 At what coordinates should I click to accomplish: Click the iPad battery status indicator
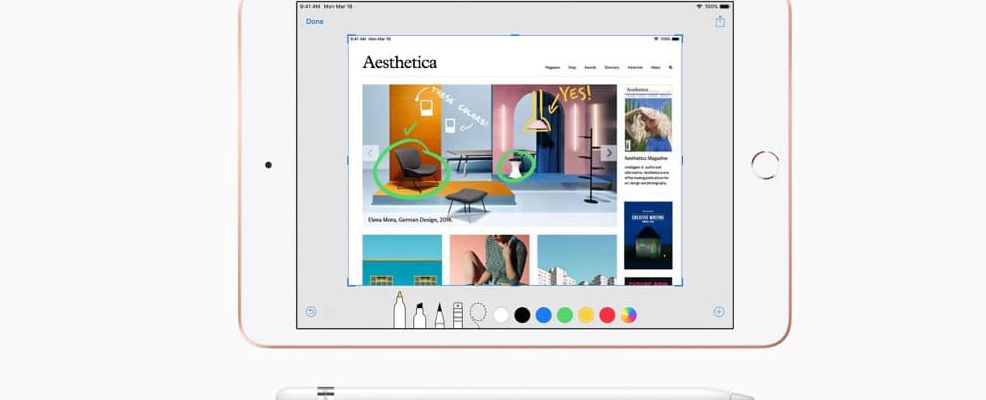pos(725,6)
